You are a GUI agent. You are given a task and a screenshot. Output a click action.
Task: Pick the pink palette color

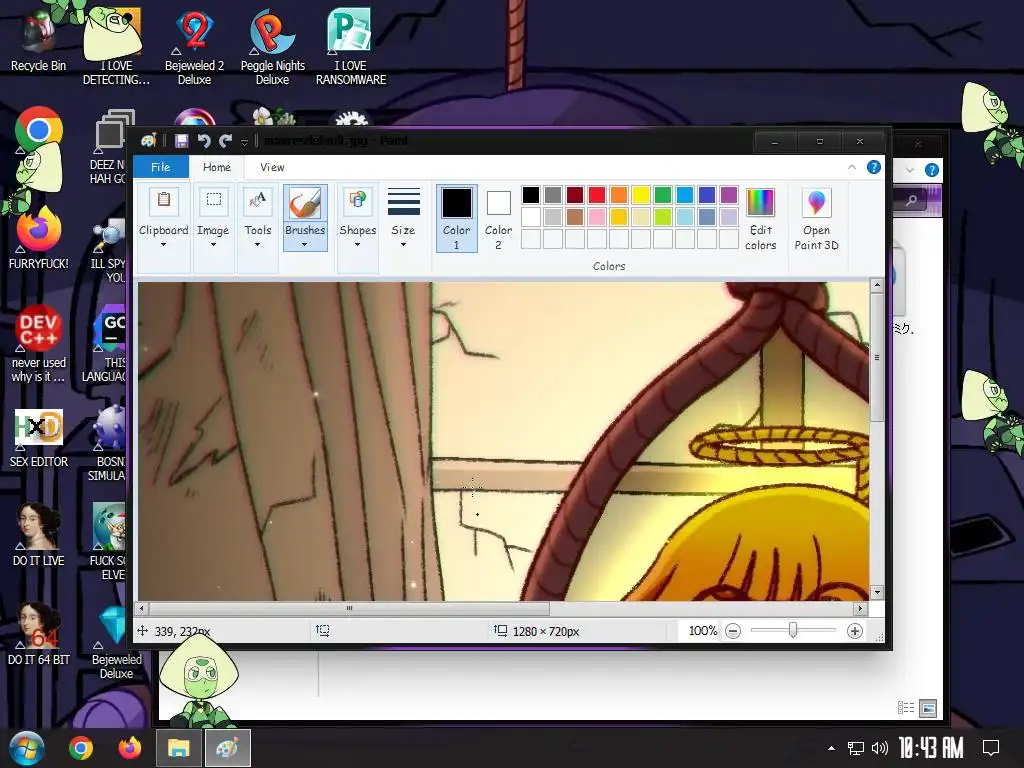tap(597, 216)
